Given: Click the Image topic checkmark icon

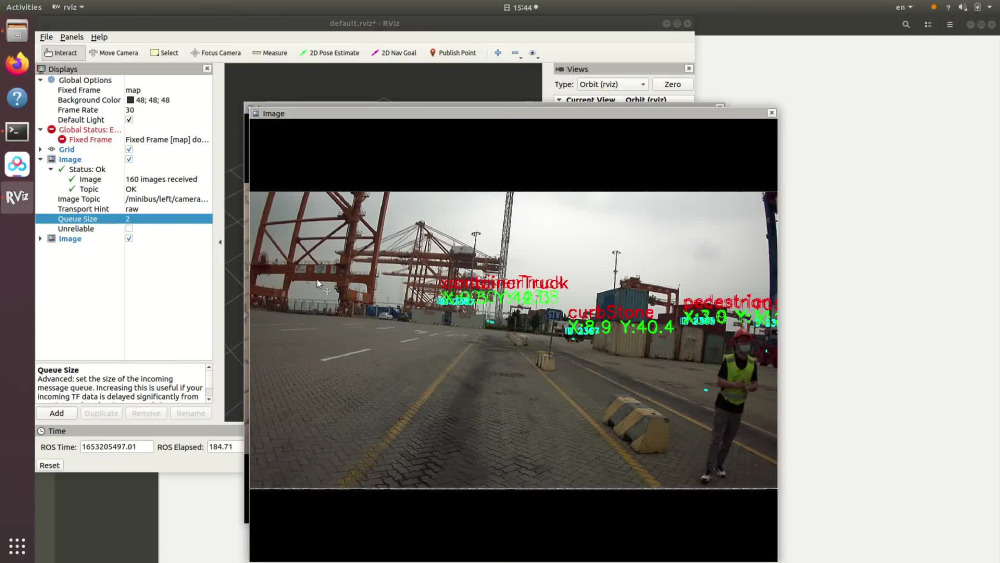Looking at the screenshot, I should pos(72,179).
